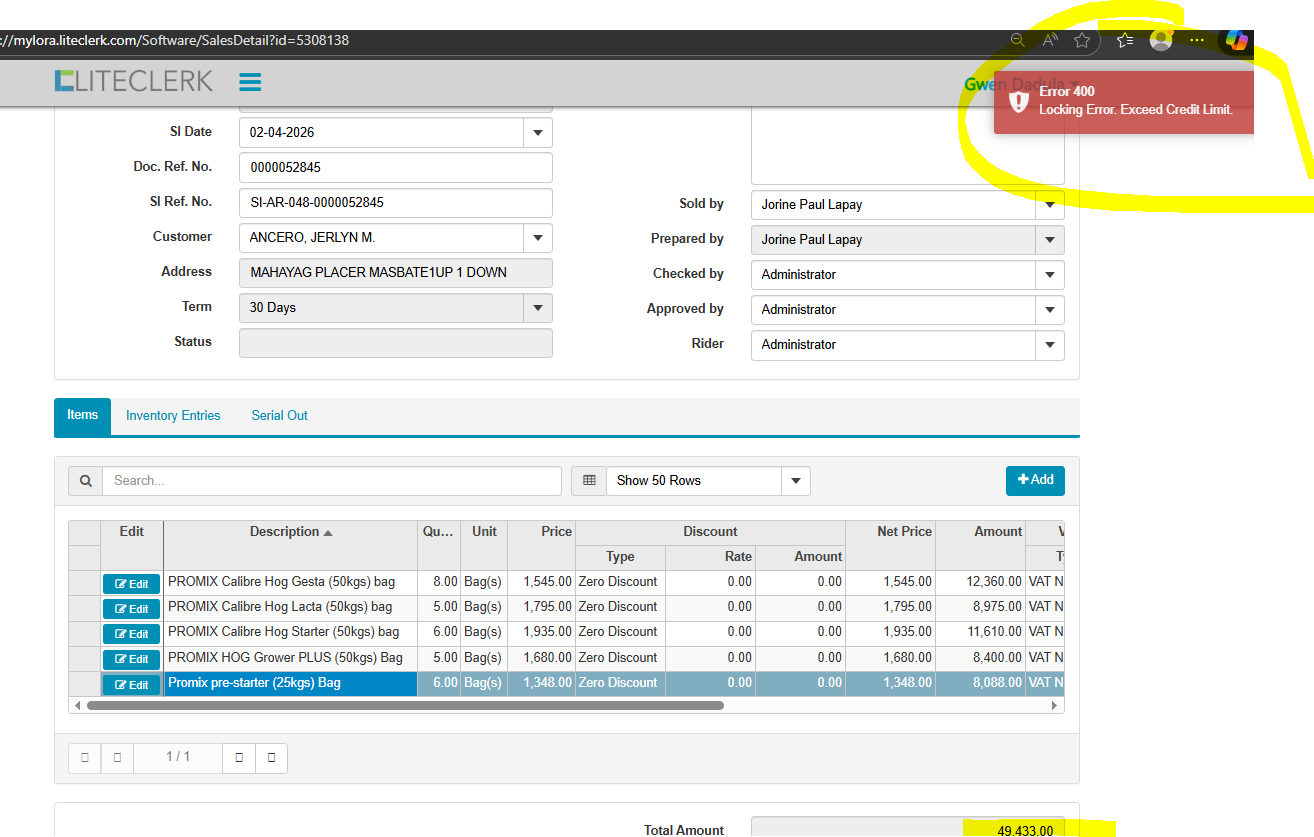Expand the SI Date dropdown
Image resolution: width=1314 pixels, height=837 pixels.
pyautogui.click(x=537, y=133)
